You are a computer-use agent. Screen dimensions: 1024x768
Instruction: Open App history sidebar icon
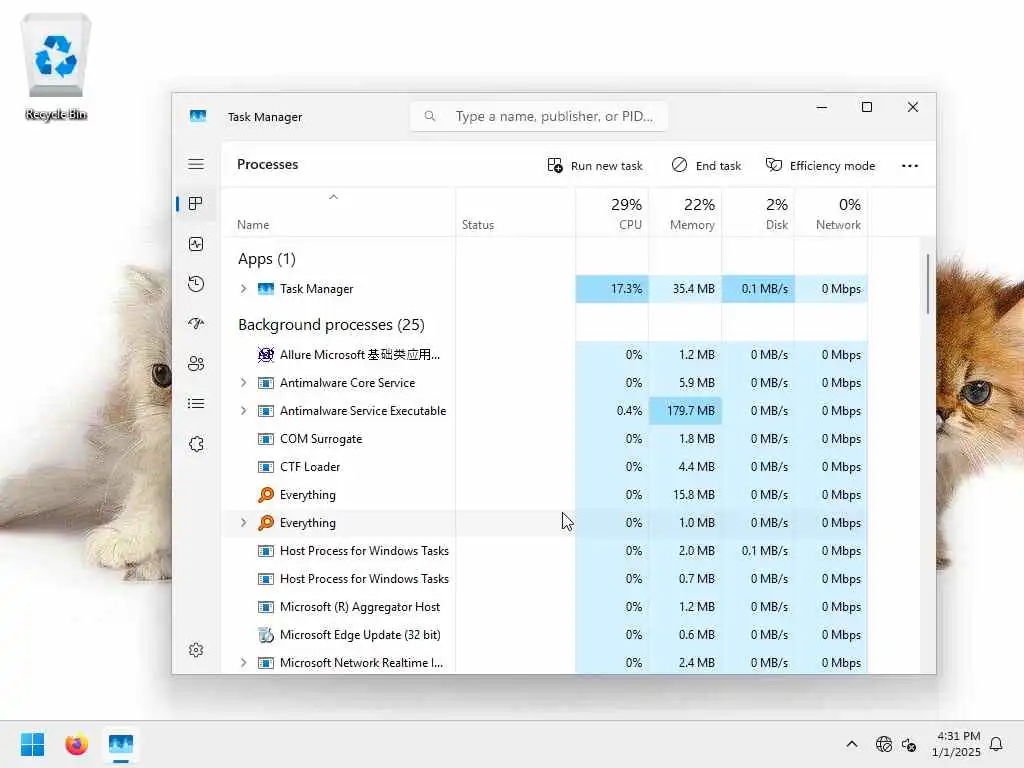(x=196, y=284)
